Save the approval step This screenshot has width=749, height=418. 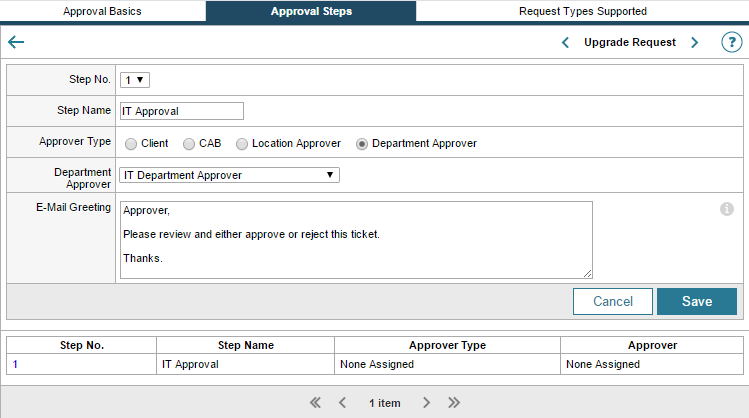tap(696, 301)
